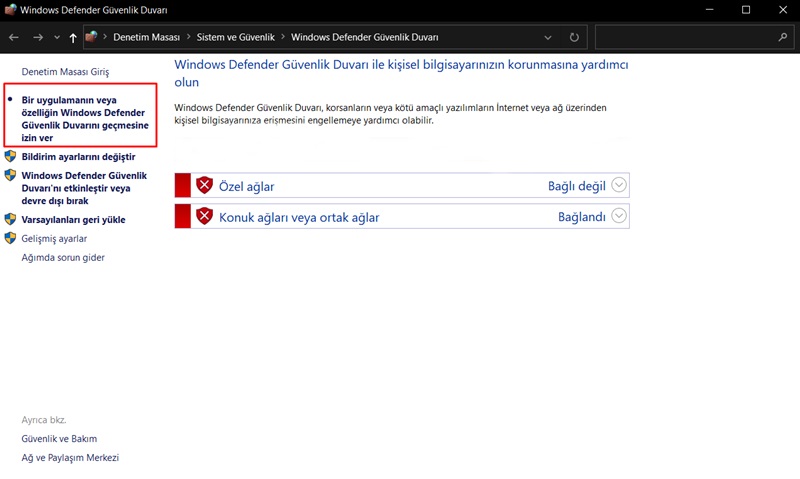
Task: Open Ağımda sorun gider link
Action: [x=63, y=258]
